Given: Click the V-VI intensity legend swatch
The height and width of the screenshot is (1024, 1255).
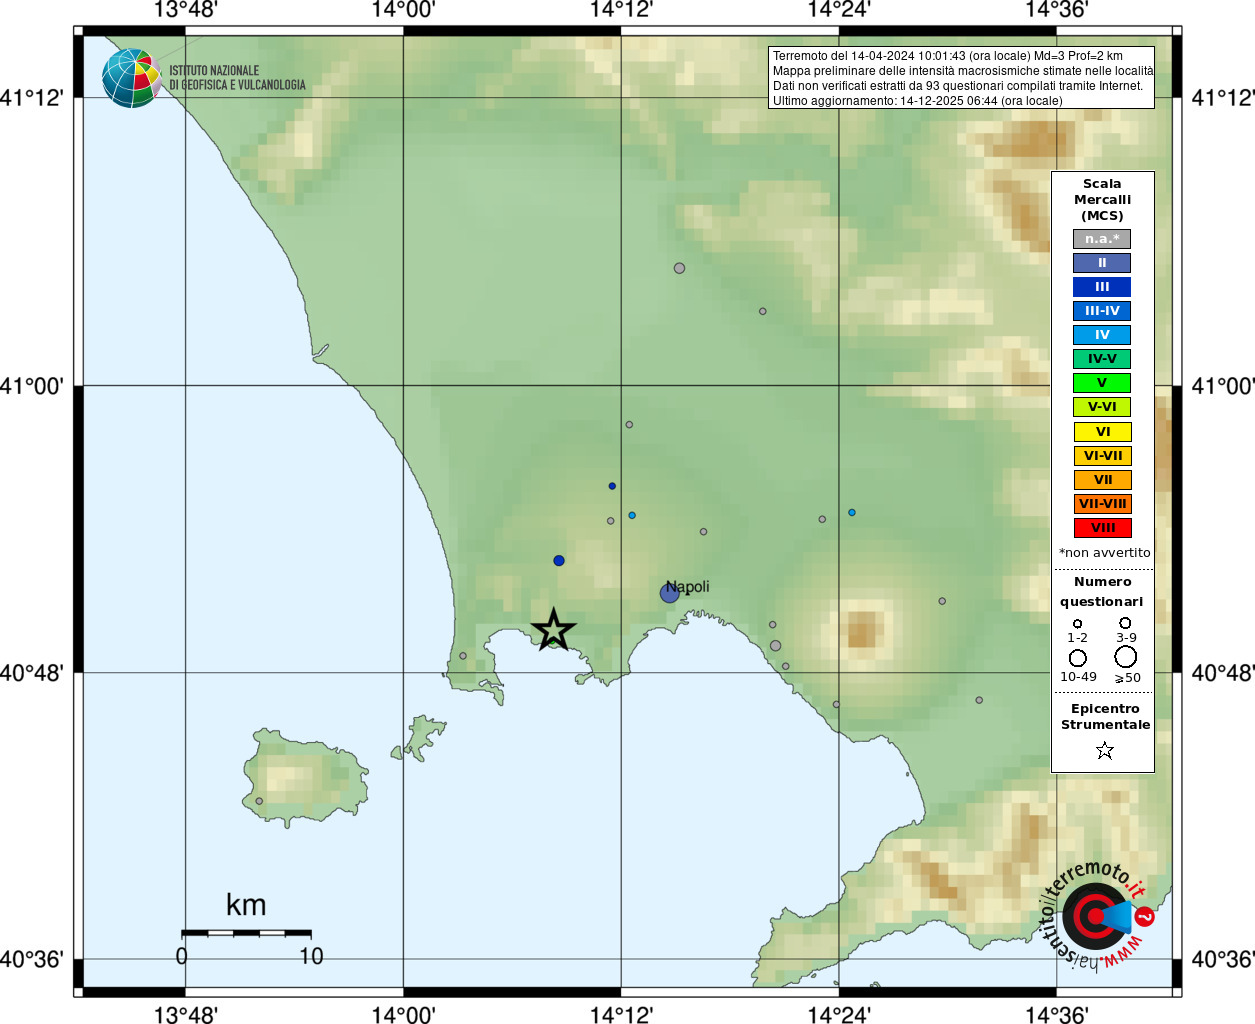Looking at the screenshot, I should click(1102, 407).
